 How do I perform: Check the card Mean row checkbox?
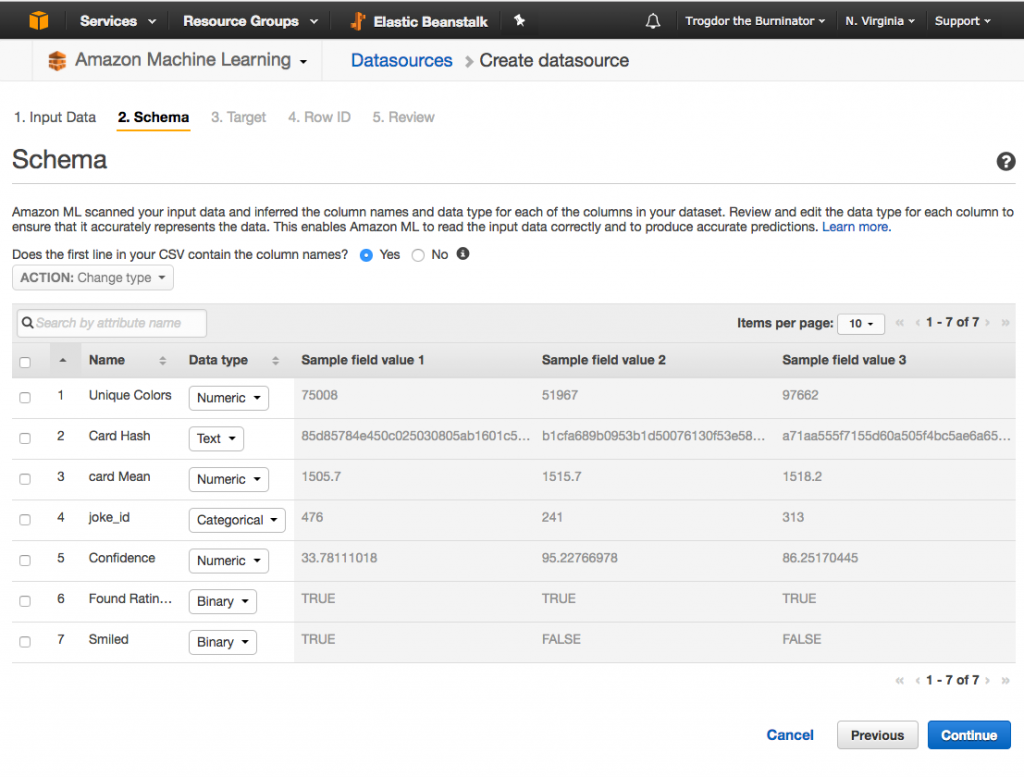click(x=25, y=479)
